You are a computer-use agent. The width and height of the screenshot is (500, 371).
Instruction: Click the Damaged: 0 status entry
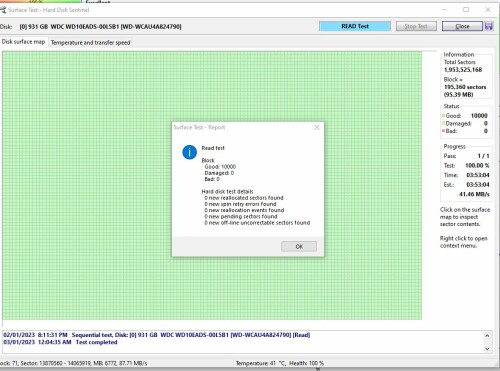click(466, 123)
